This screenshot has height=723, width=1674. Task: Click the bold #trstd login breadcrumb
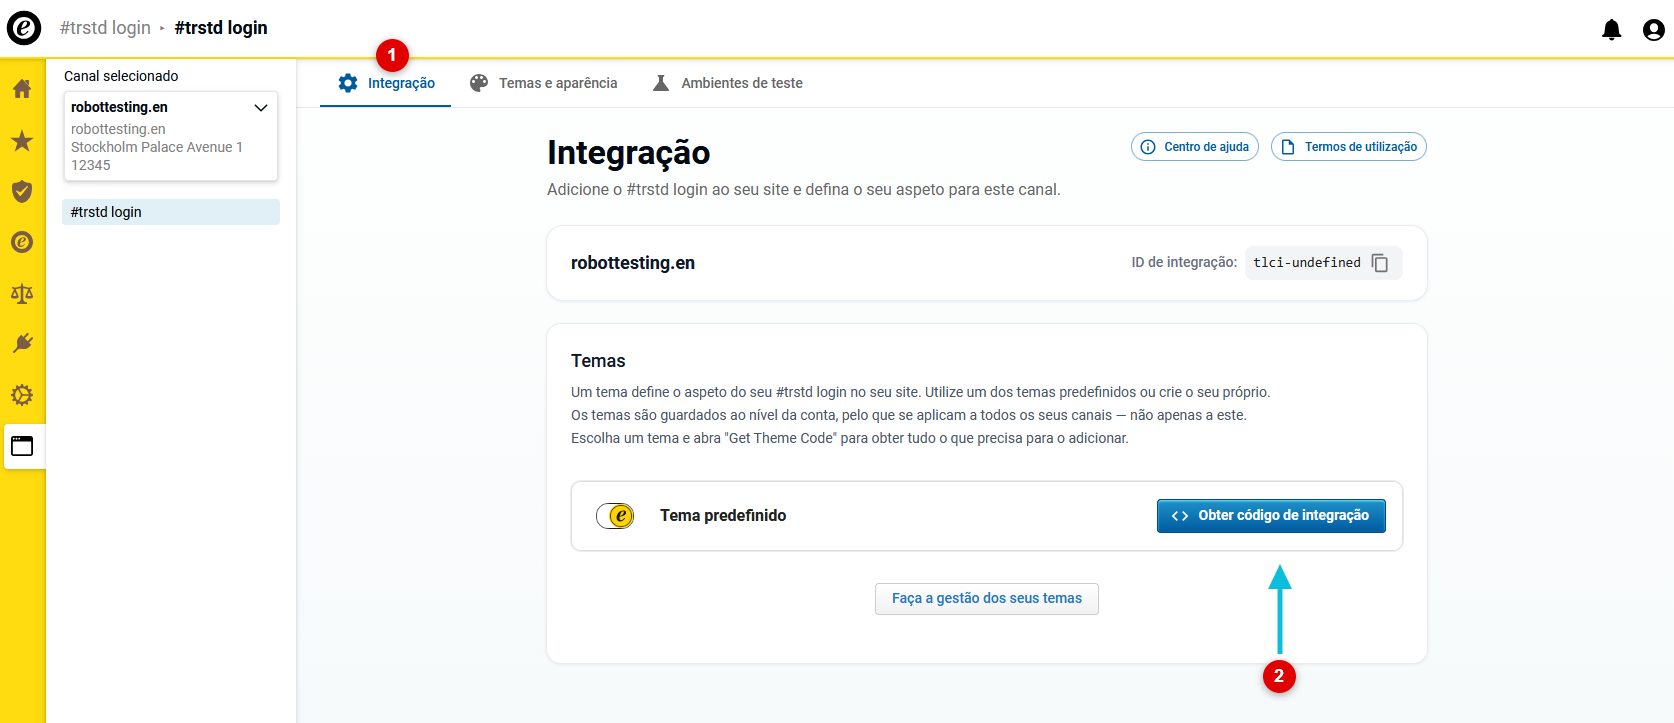point(221,28)
